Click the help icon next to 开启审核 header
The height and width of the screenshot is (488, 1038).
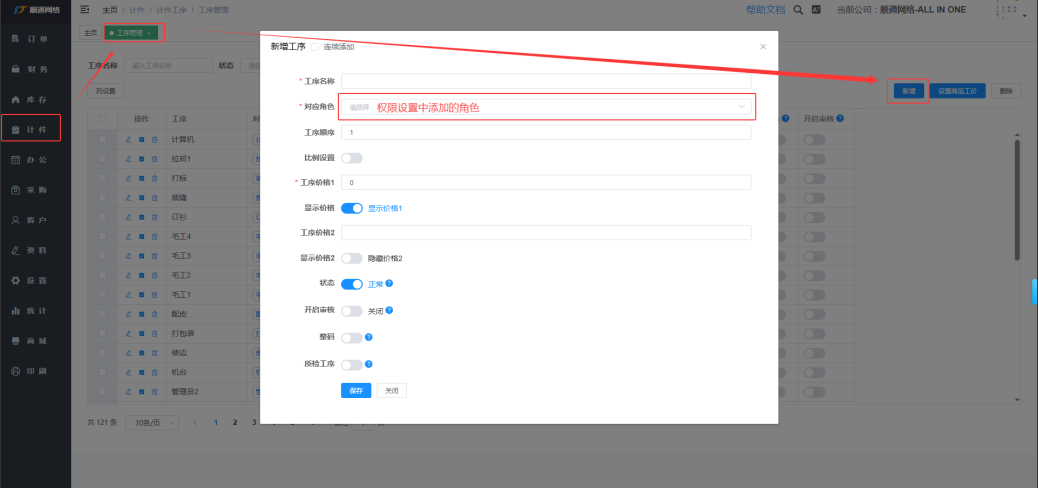tap(839, 118)
